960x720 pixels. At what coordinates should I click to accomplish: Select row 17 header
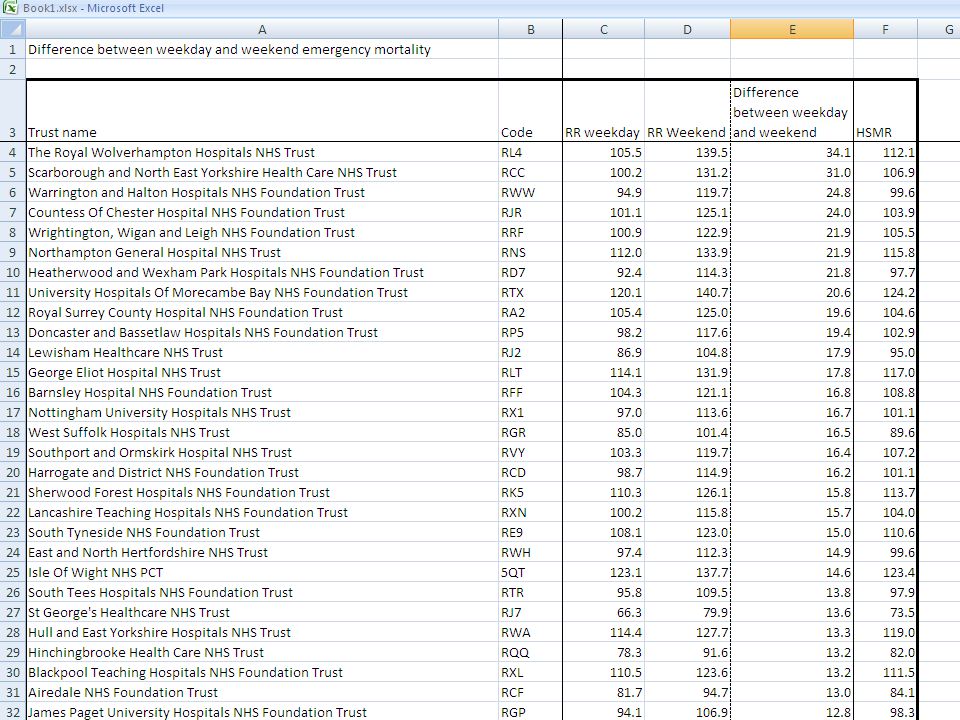[x=13, y=413]
